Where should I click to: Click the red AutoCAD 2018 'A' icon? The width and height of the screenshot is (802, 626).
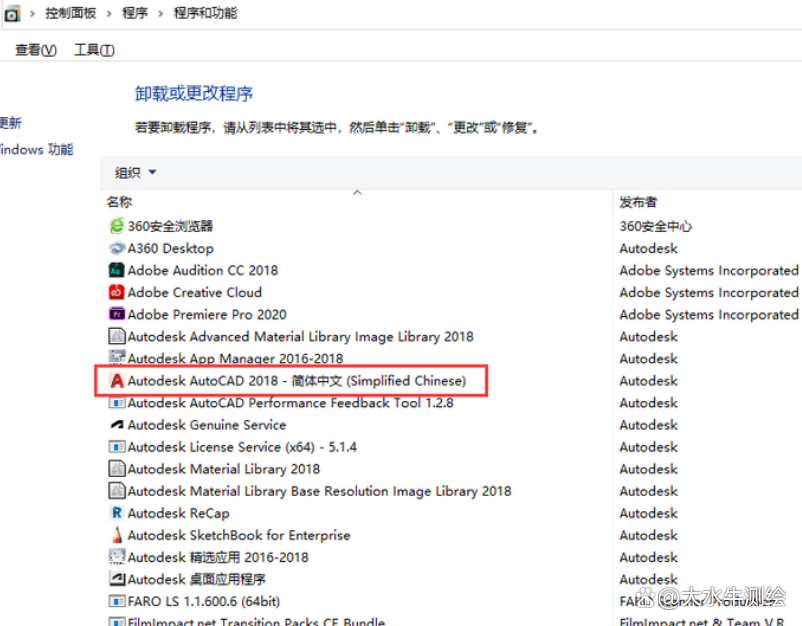coord(117,381)
